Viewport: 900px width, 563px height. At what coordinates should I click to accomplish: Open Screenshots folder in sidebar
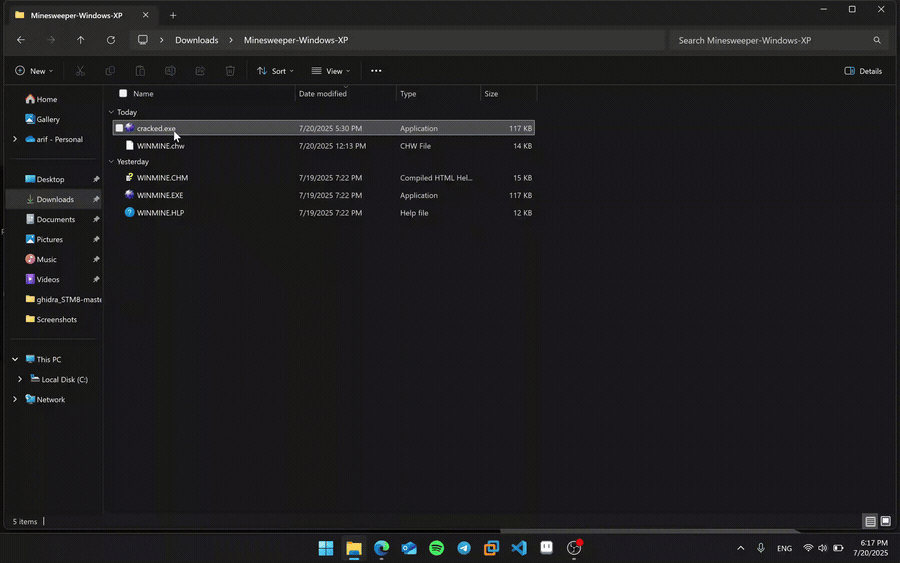(x=55, y=320)
